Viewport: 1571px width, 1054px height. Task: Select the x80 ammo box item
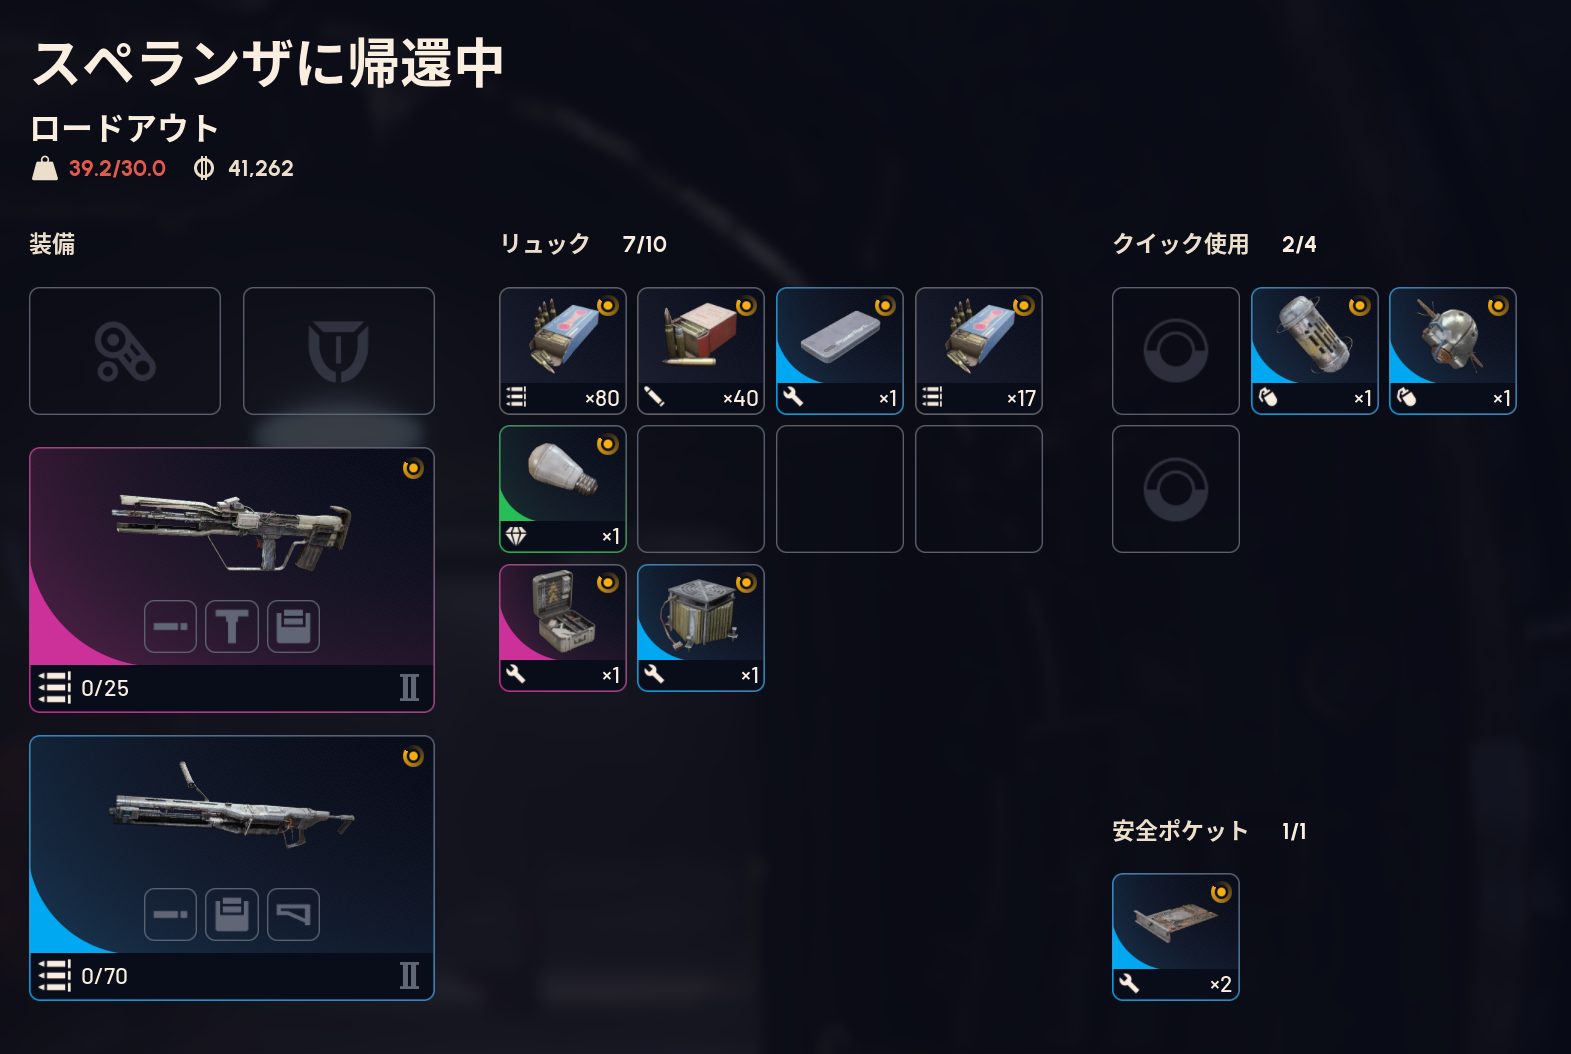tap(563, 351)
